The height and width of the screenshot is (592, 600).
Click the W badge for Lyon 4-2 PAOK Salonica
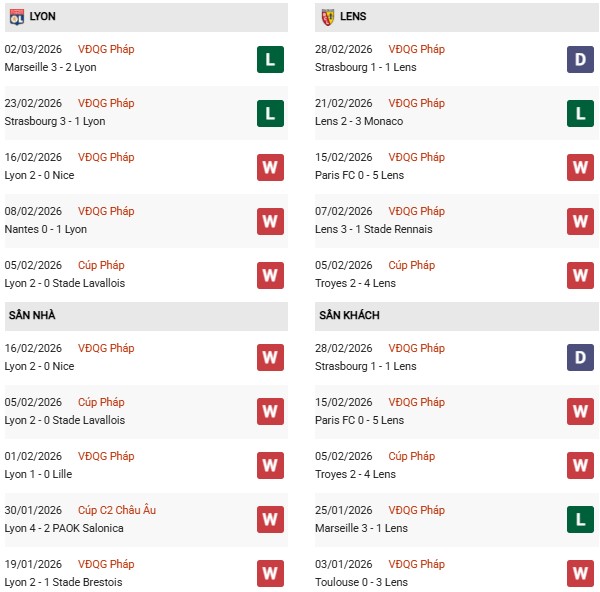[x=269, y=519]
